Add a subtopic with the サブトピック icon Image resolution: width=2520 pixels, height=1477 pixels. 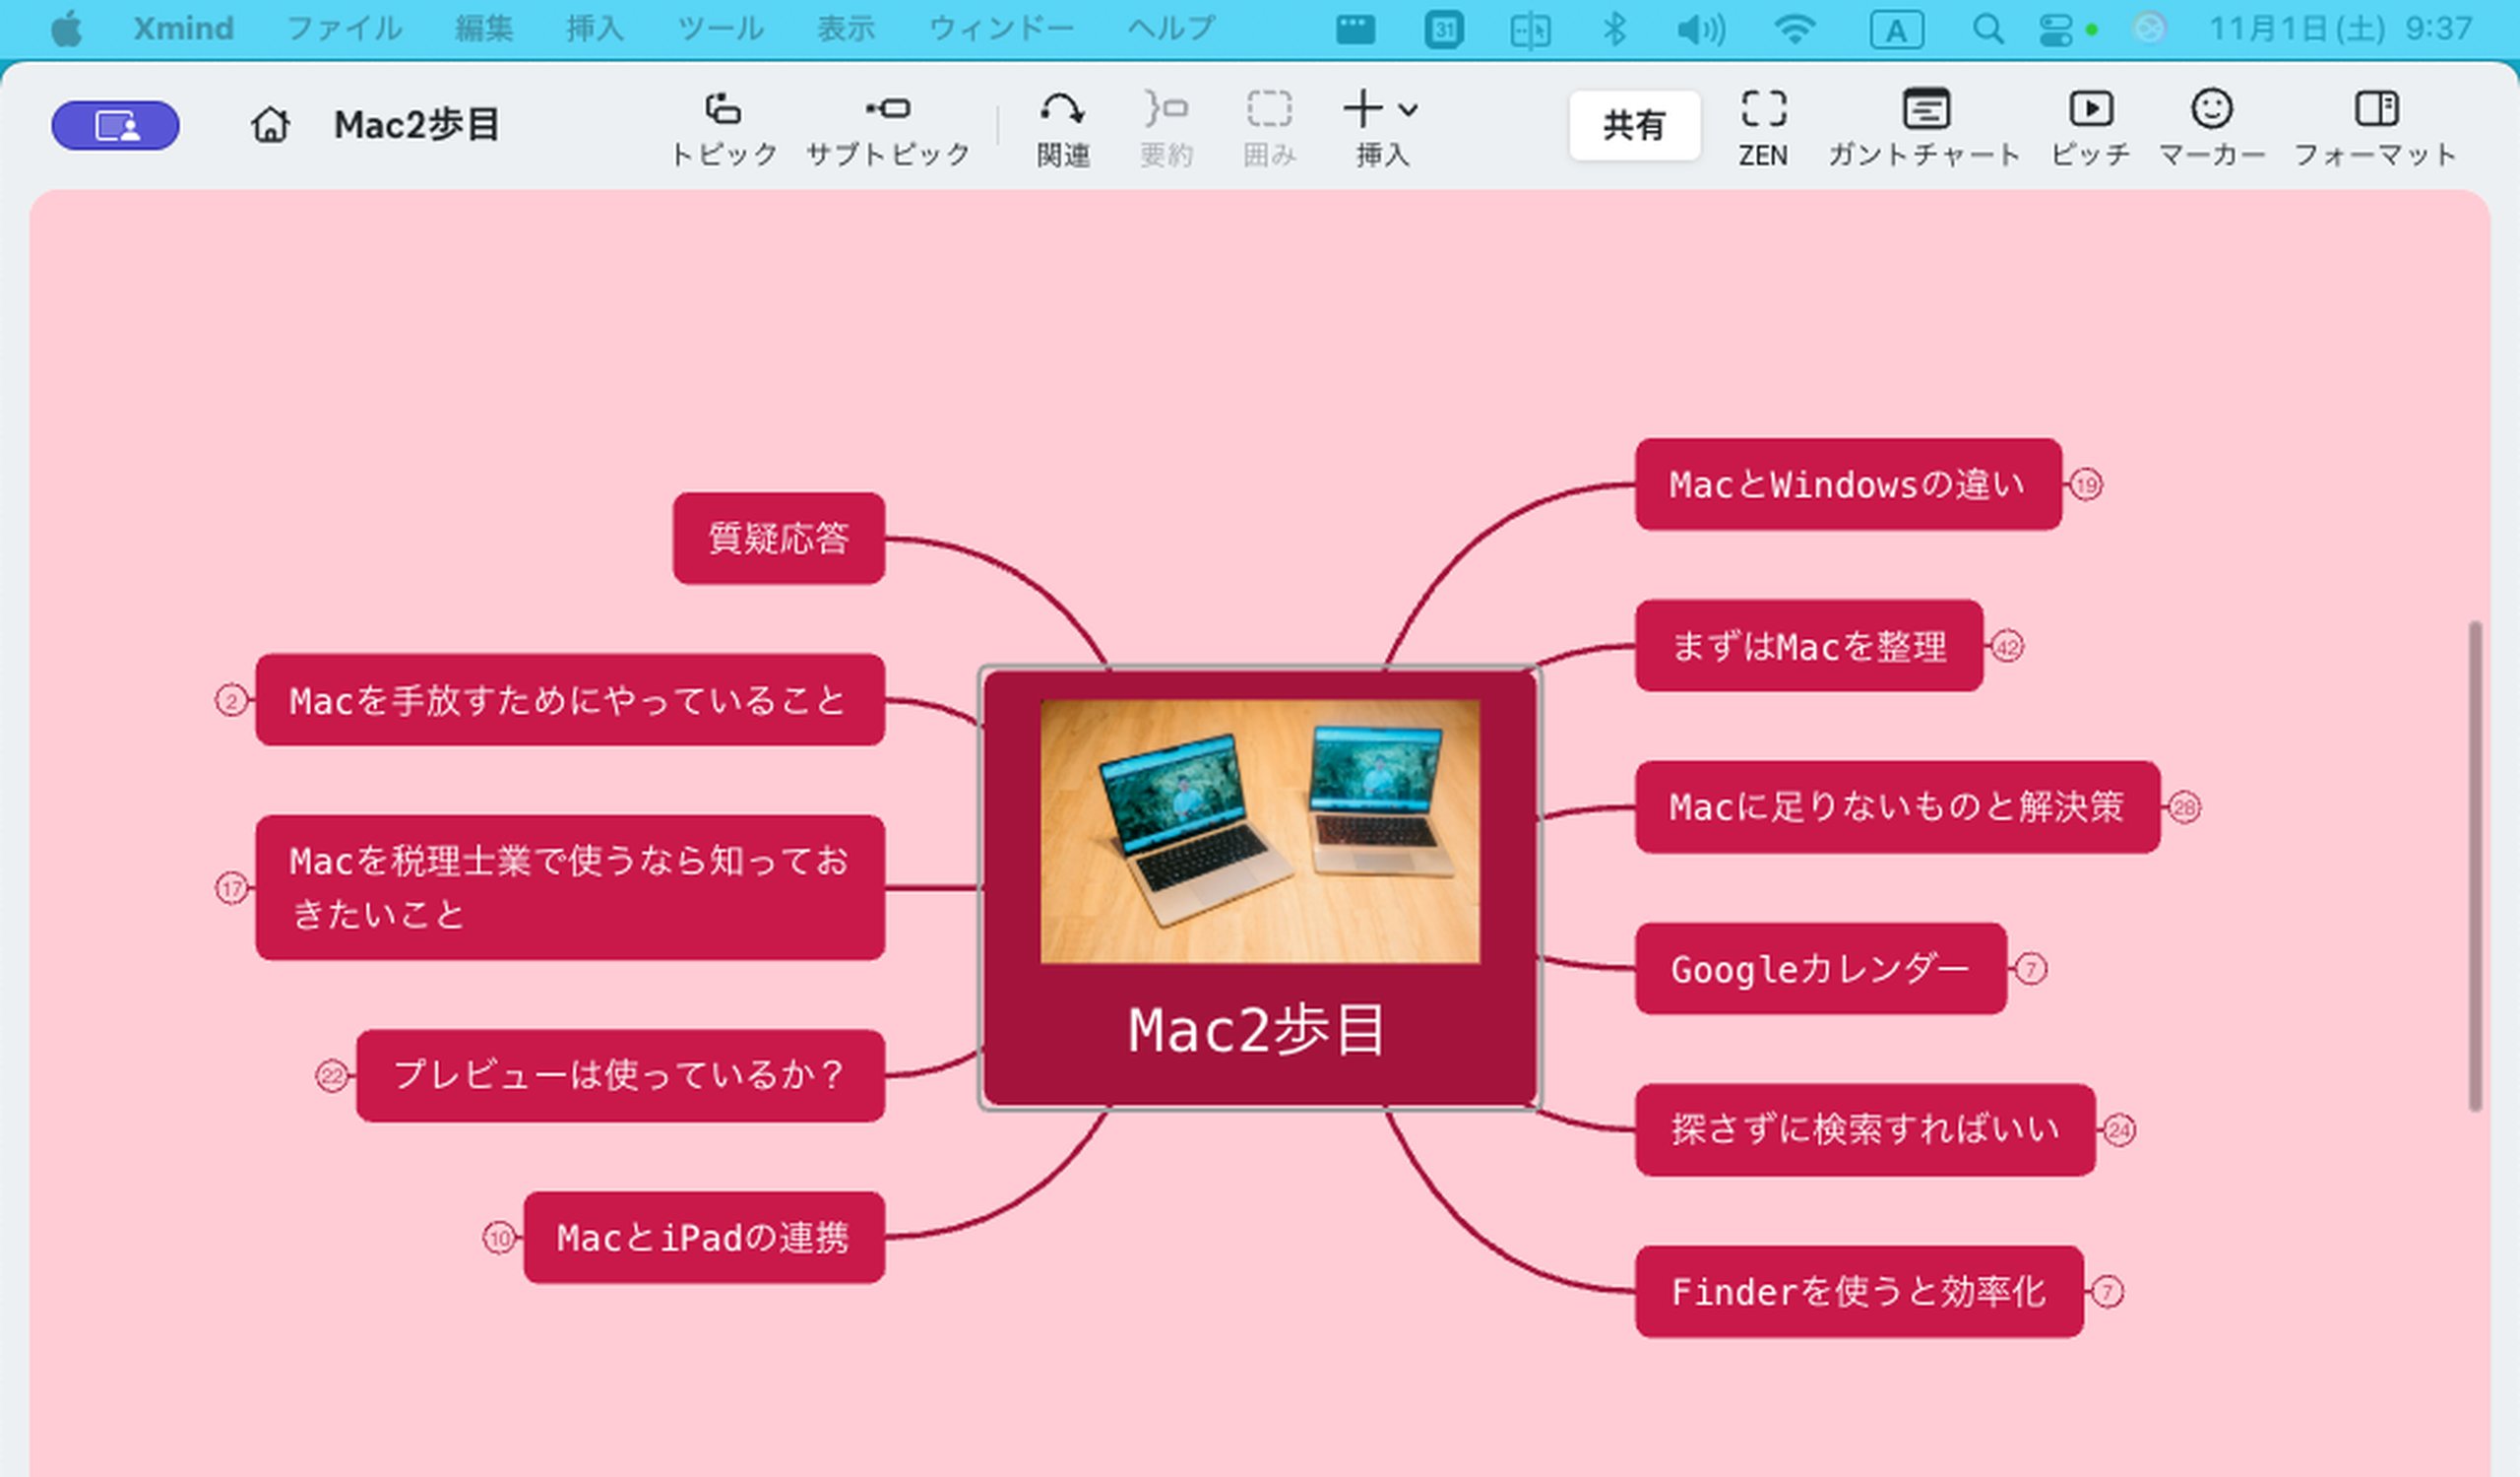887,110
